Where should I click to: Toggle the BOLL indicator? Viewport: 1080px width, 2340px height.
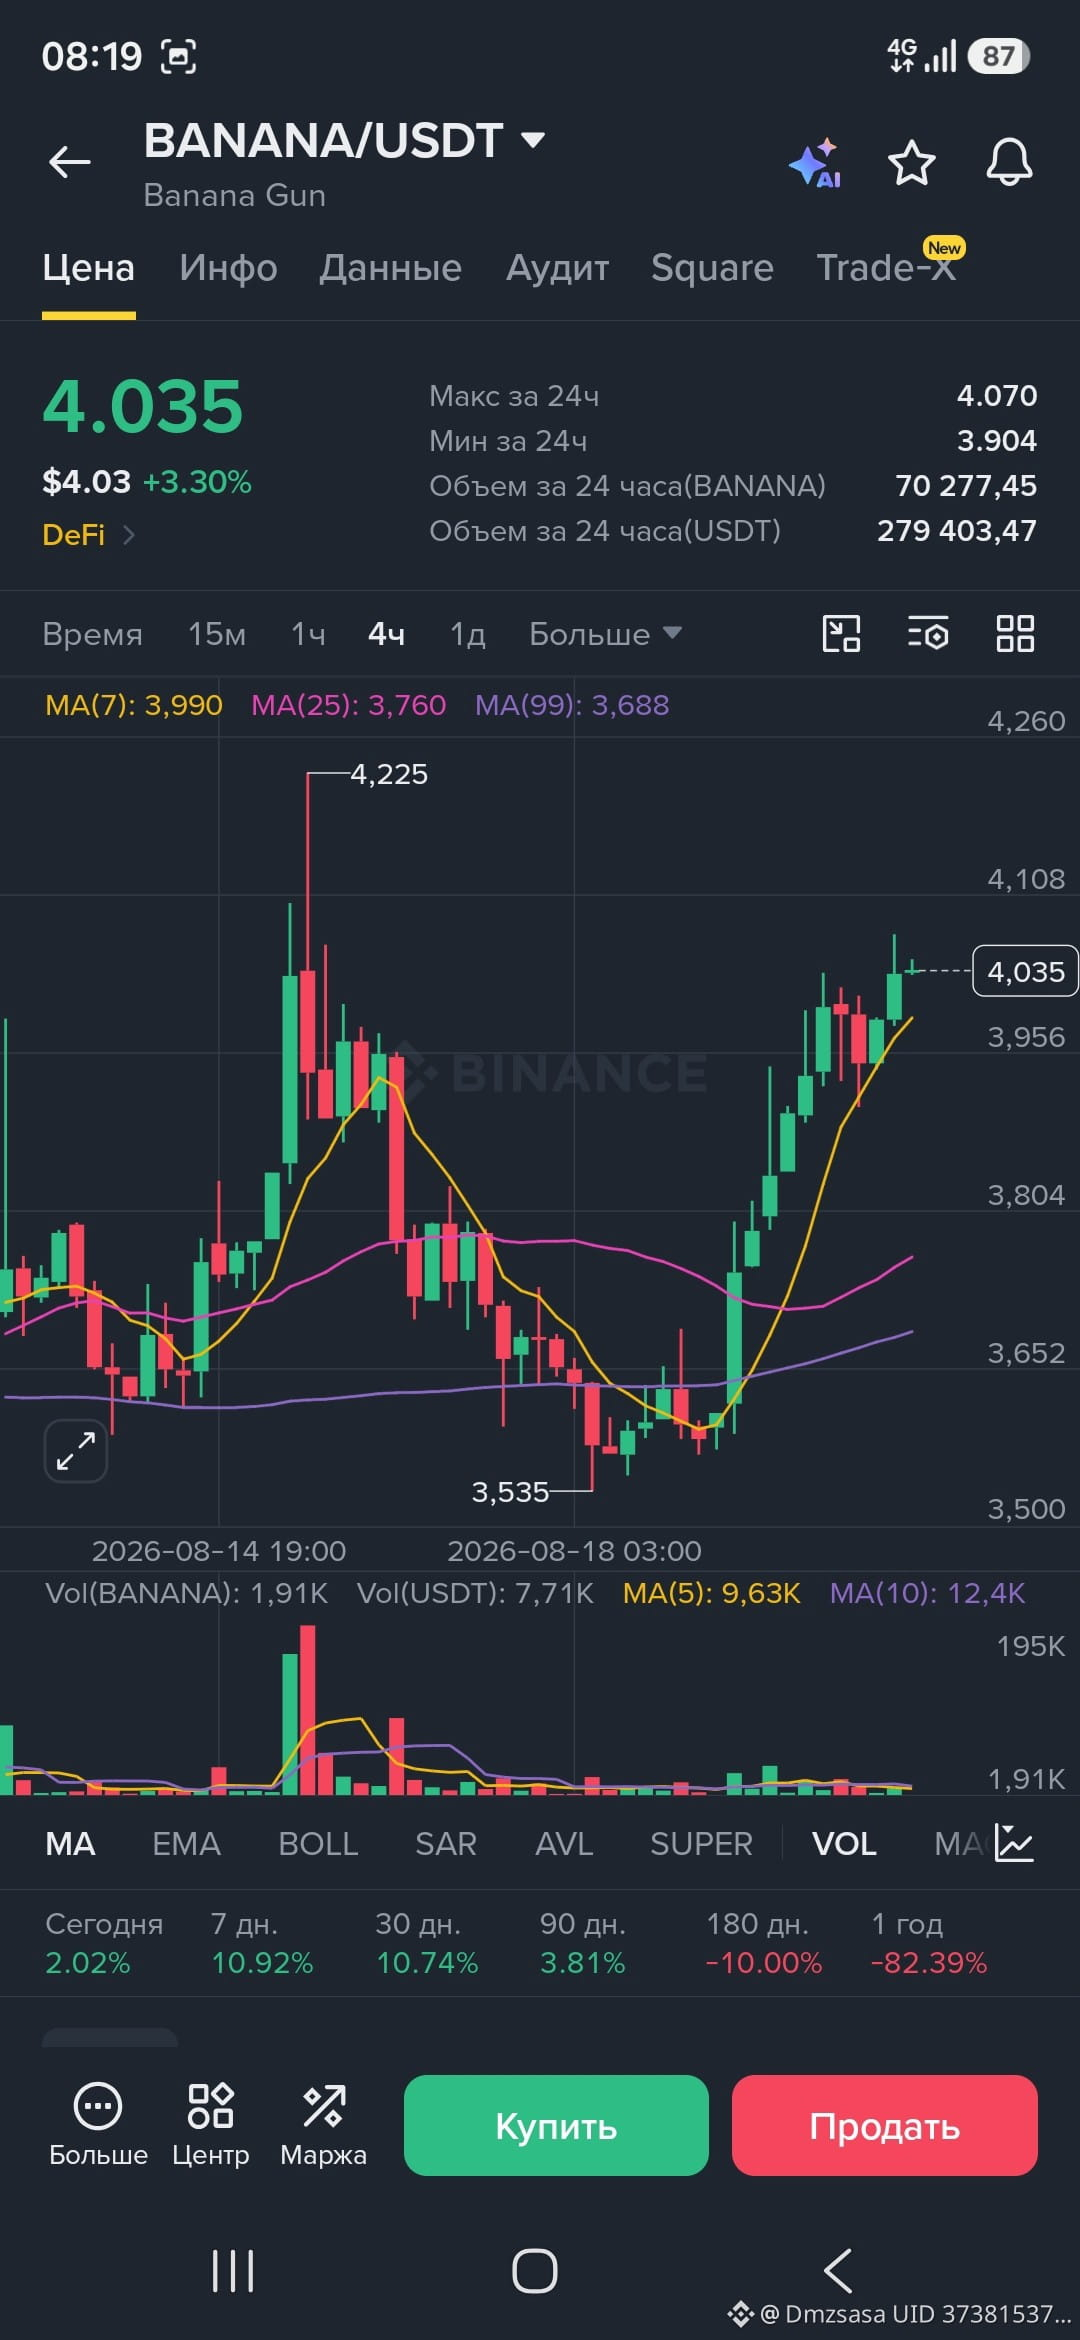point(318,1843)
